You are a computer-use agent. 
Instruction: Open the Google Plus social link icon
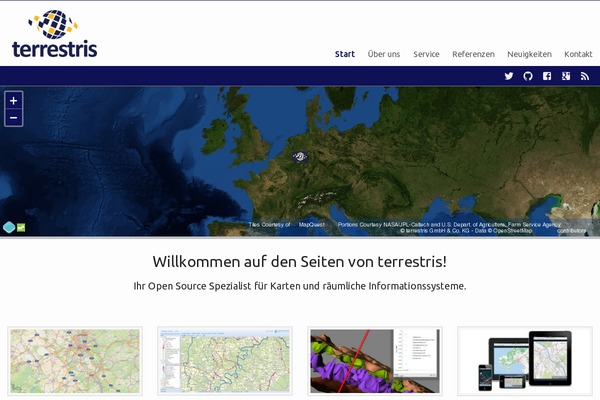click(x=566, y=76)
